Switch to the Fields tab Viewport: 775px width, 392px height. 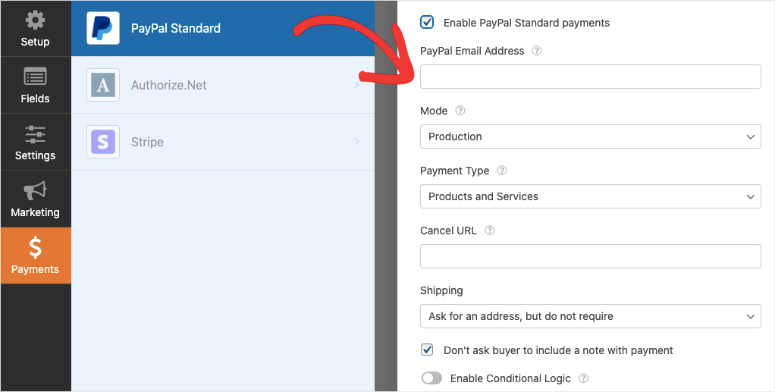tap(35, 85)
